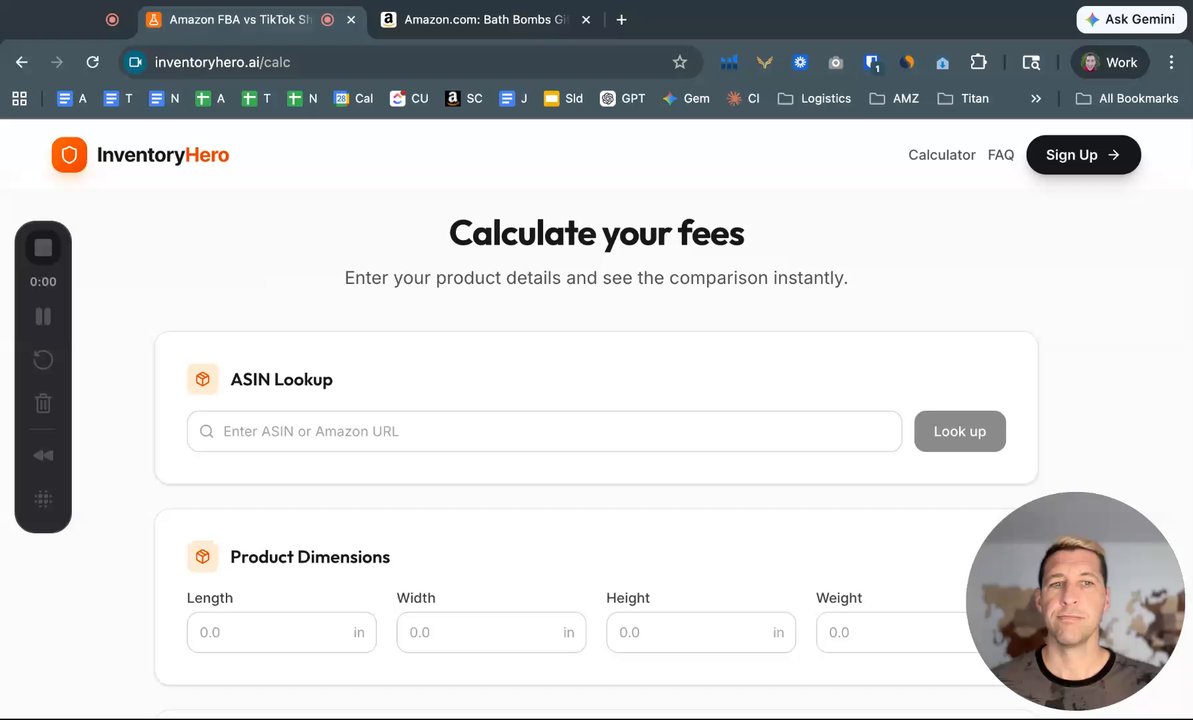The width and height of the screenshot is (1193, 720).
Task: Click the blue gear extension icon
Action: click(800, 62)
